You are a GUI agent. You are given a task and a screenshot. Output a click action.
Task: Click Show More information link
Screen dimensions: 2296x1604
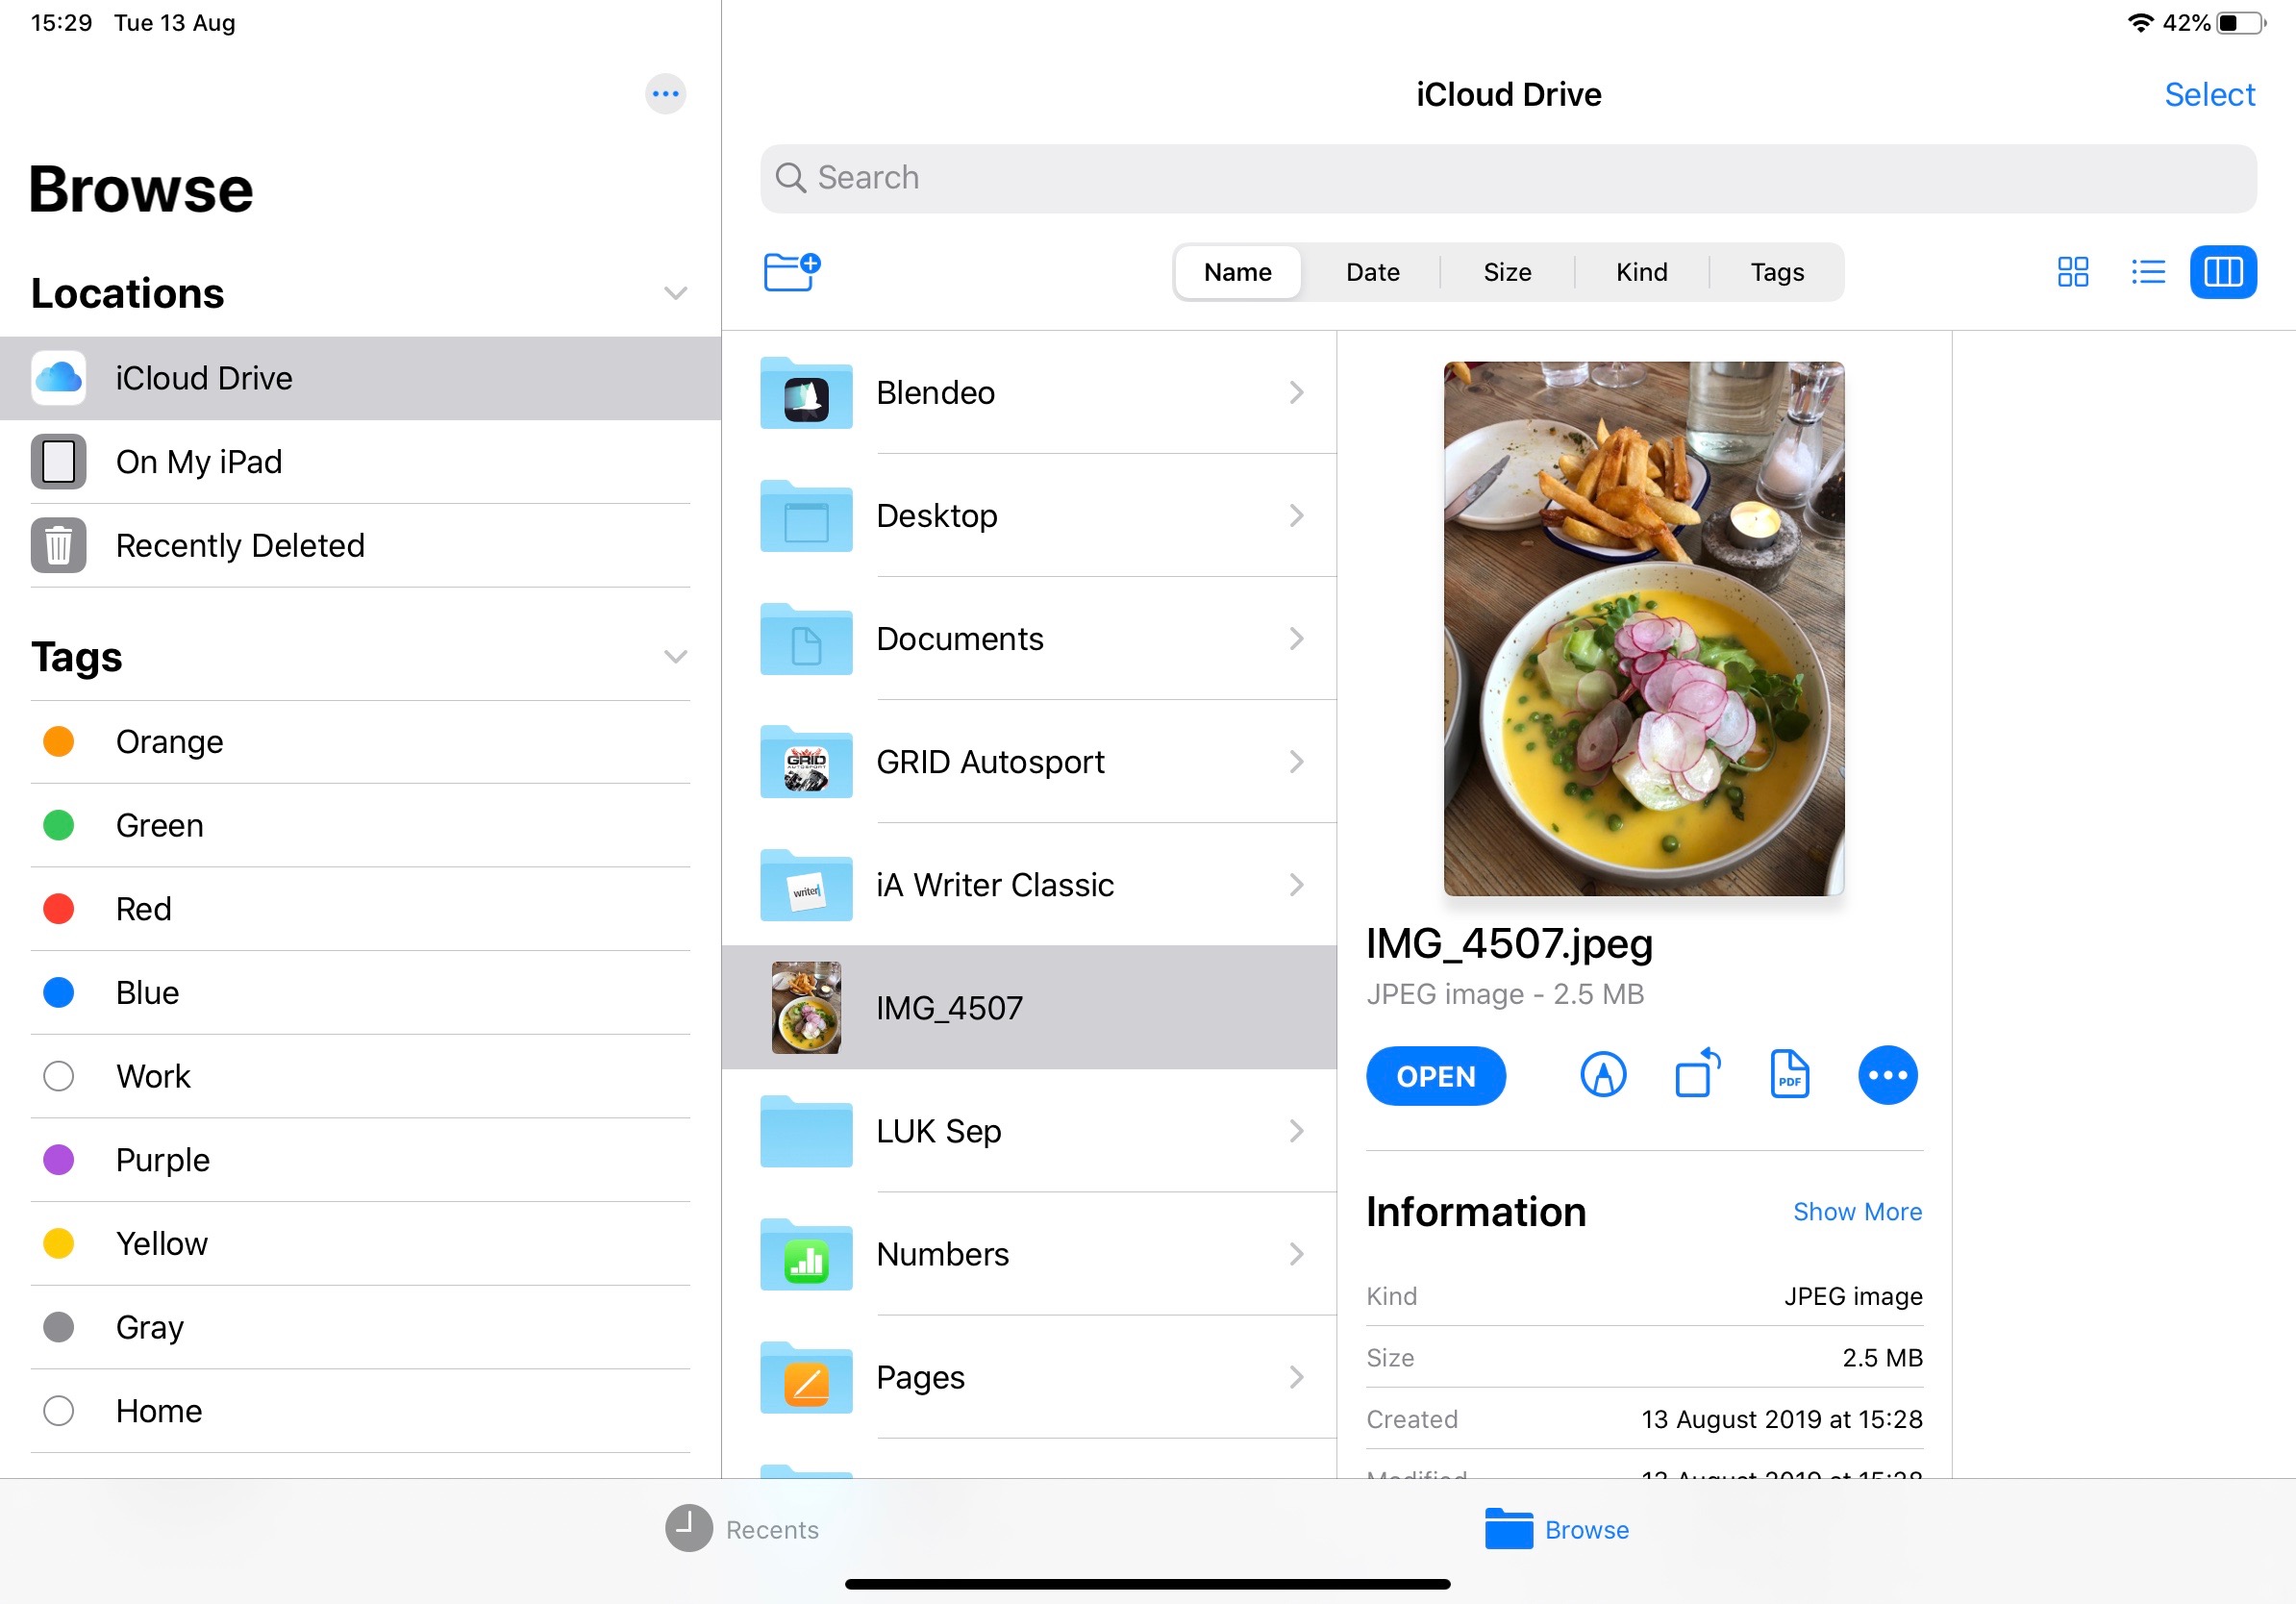[1856, 1211]
